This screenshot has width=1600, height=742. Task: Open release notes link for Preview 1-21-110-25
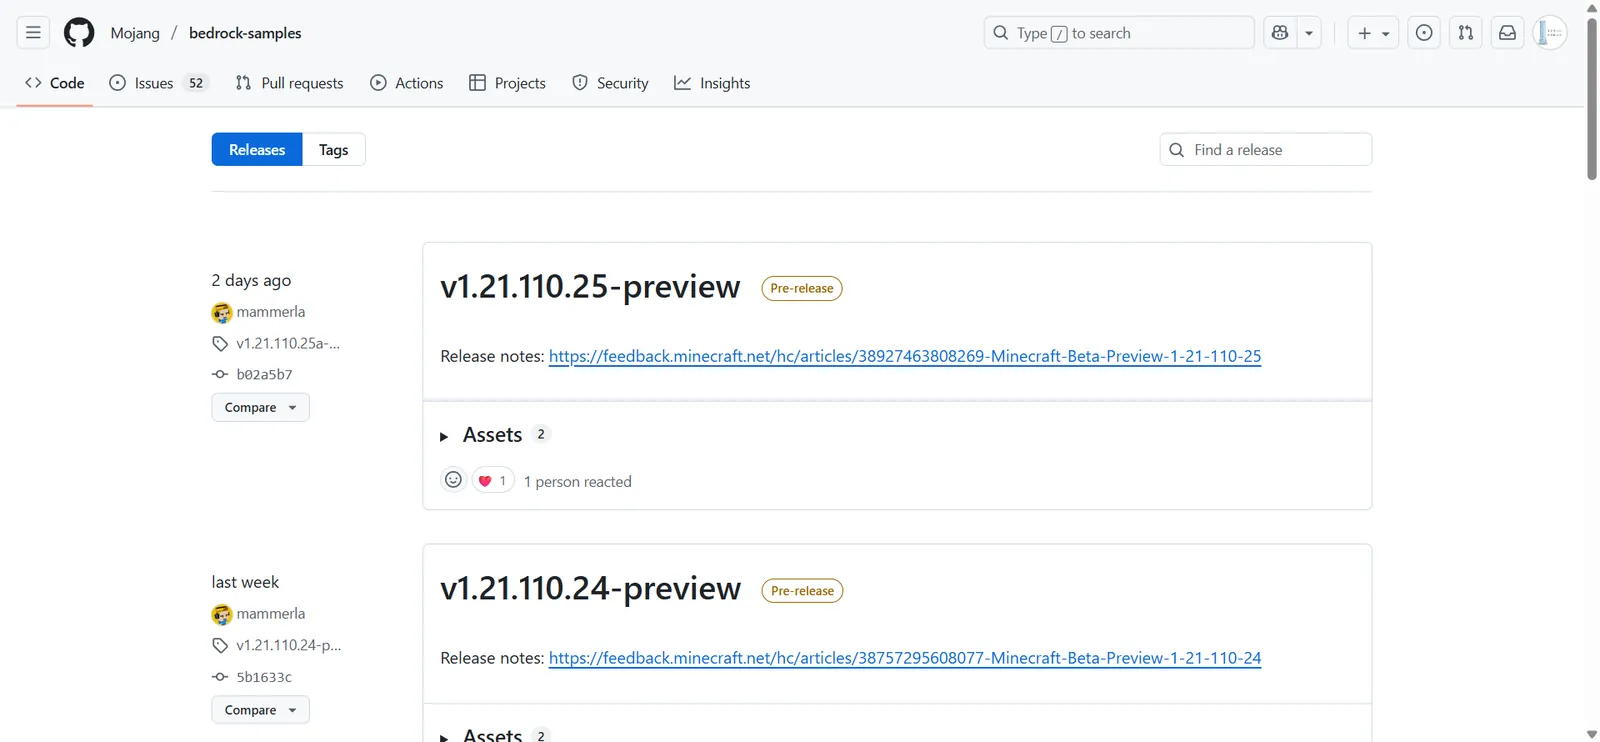point(905,356)
